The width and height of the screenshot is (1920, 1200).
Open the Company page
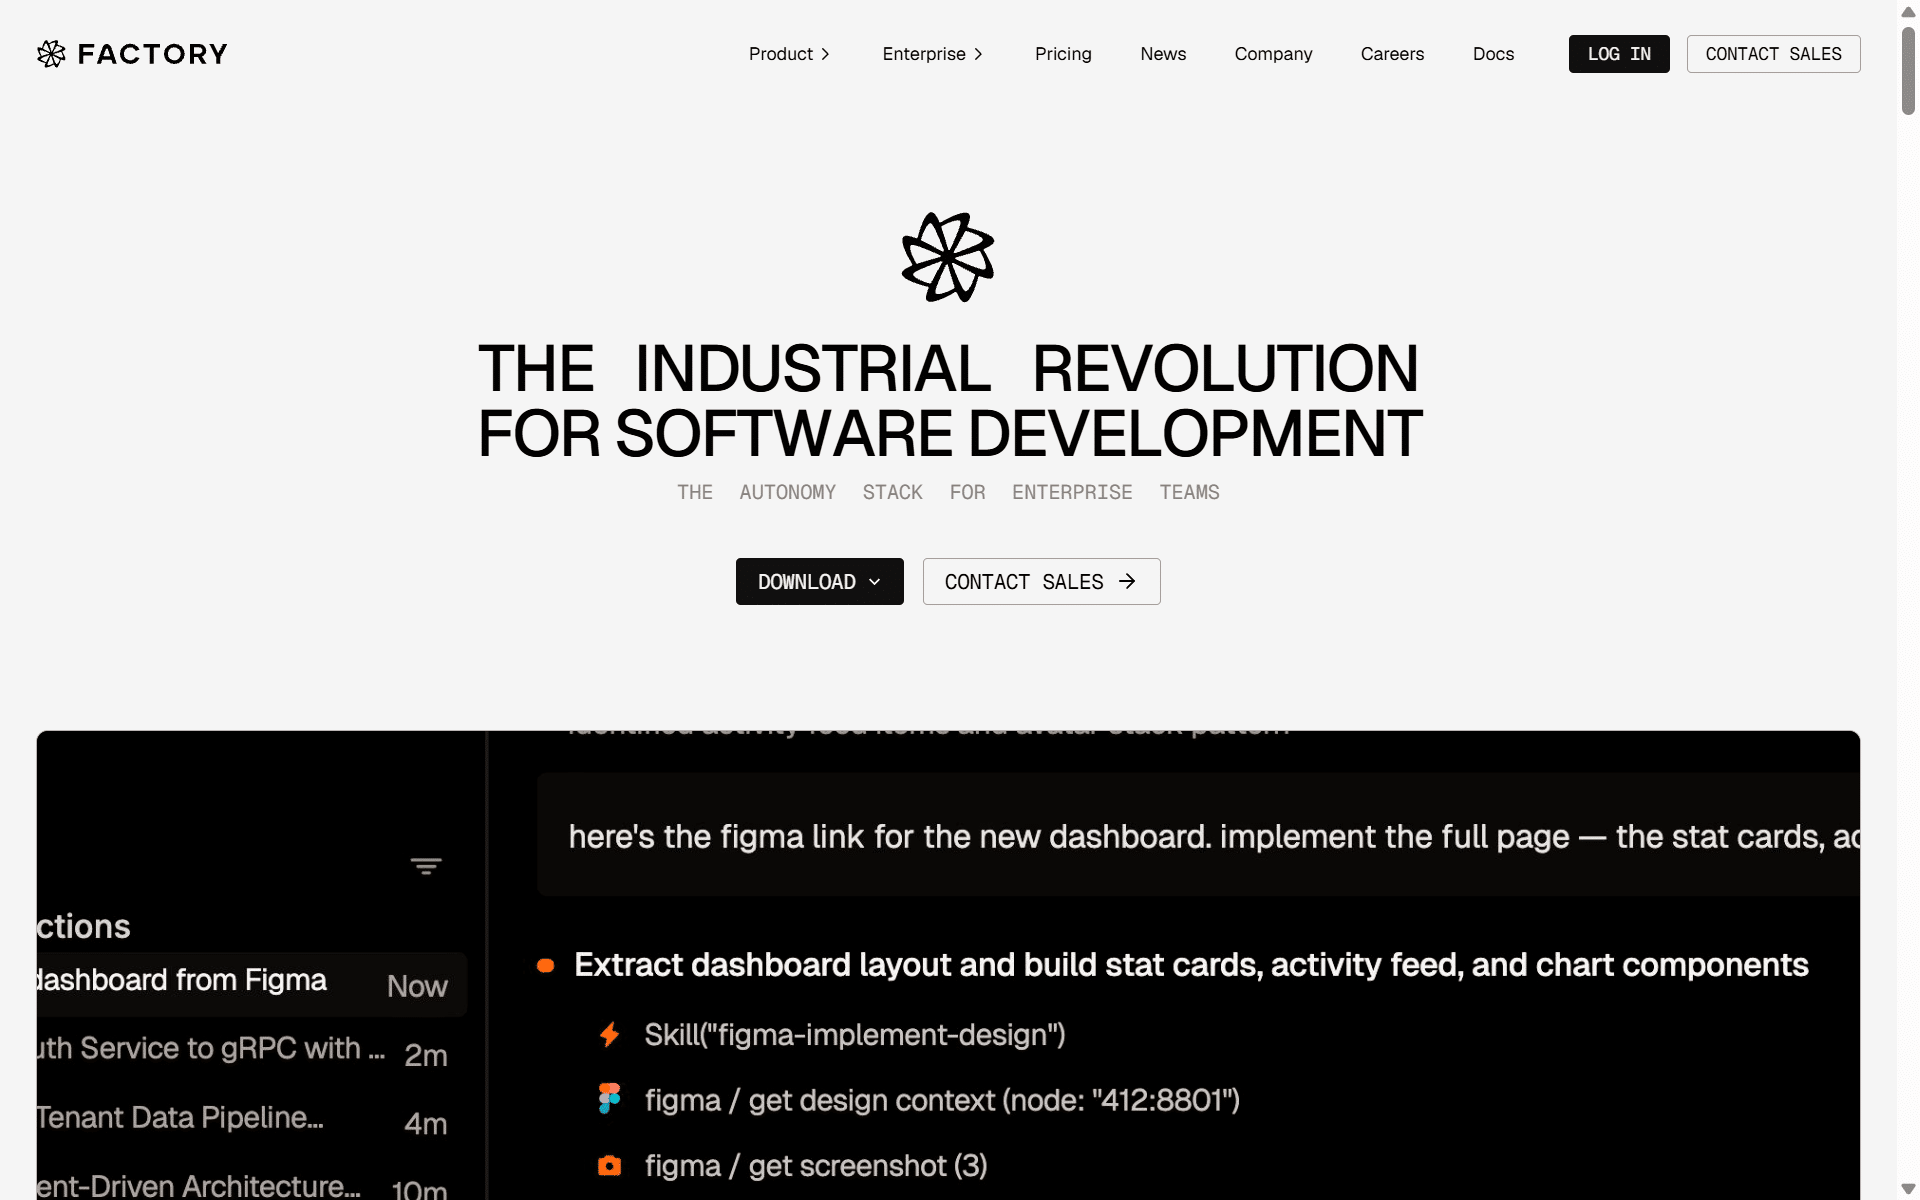tap(1273, 54)
